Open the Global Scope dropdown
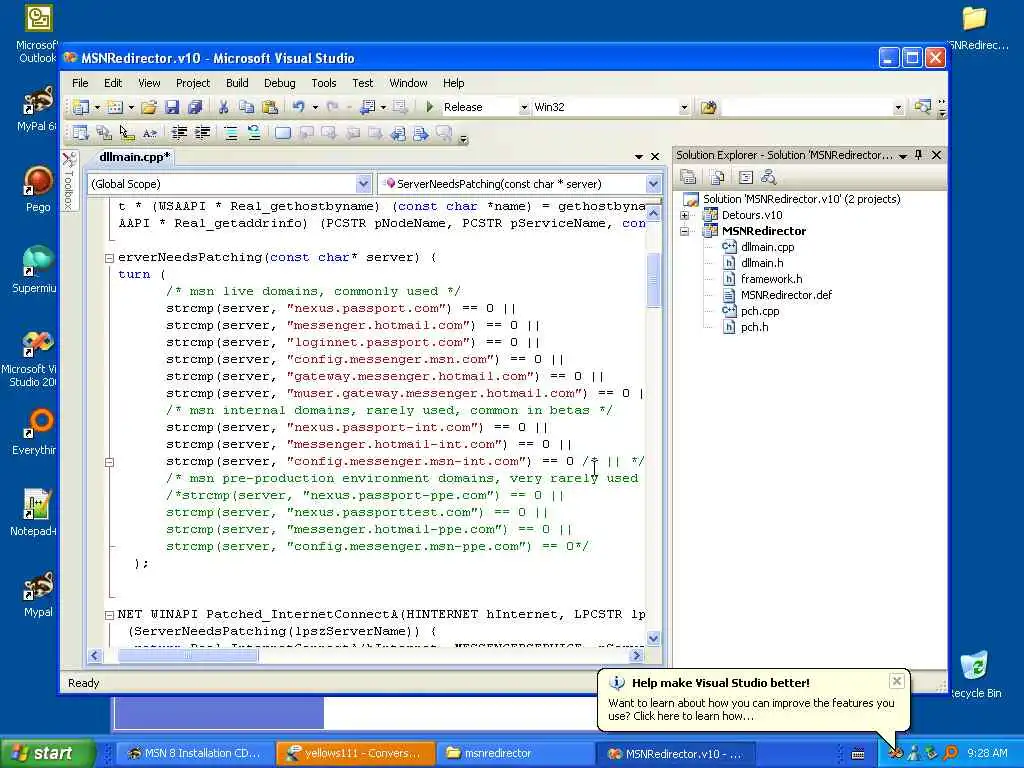 pos(364,184)
